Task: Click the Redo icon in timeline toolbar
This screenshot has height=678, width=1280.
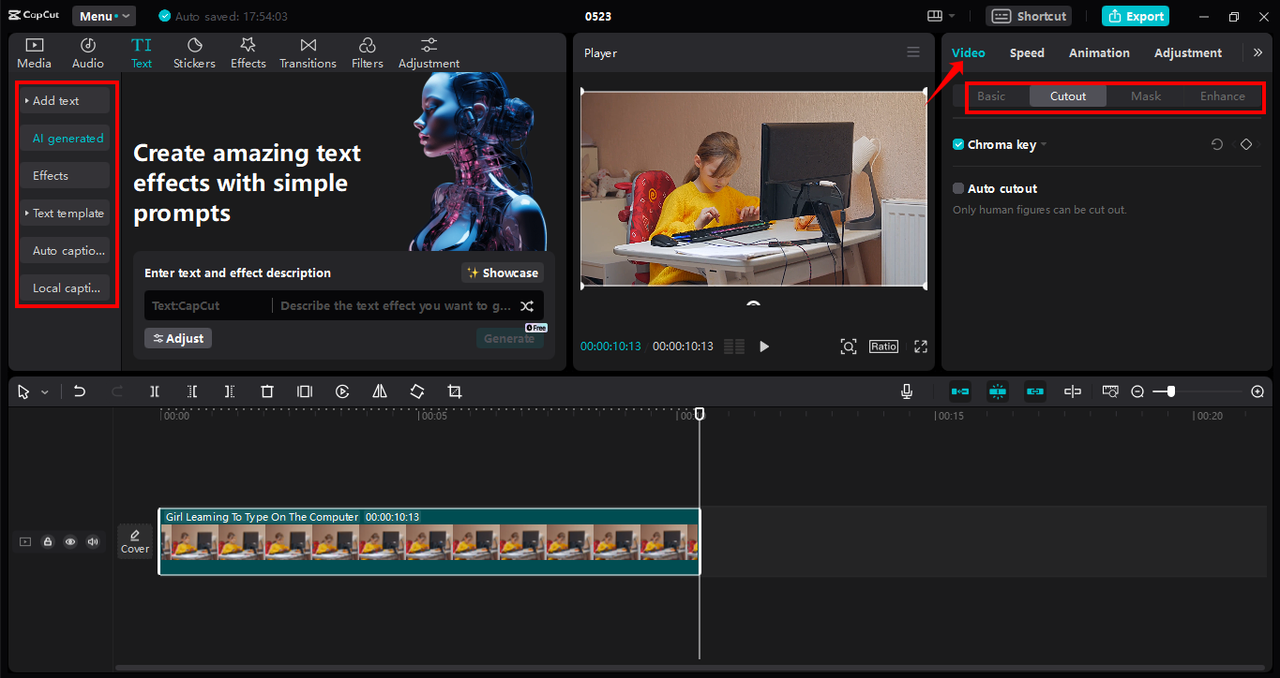Action: pyautogui.click(x=117, y=392)
